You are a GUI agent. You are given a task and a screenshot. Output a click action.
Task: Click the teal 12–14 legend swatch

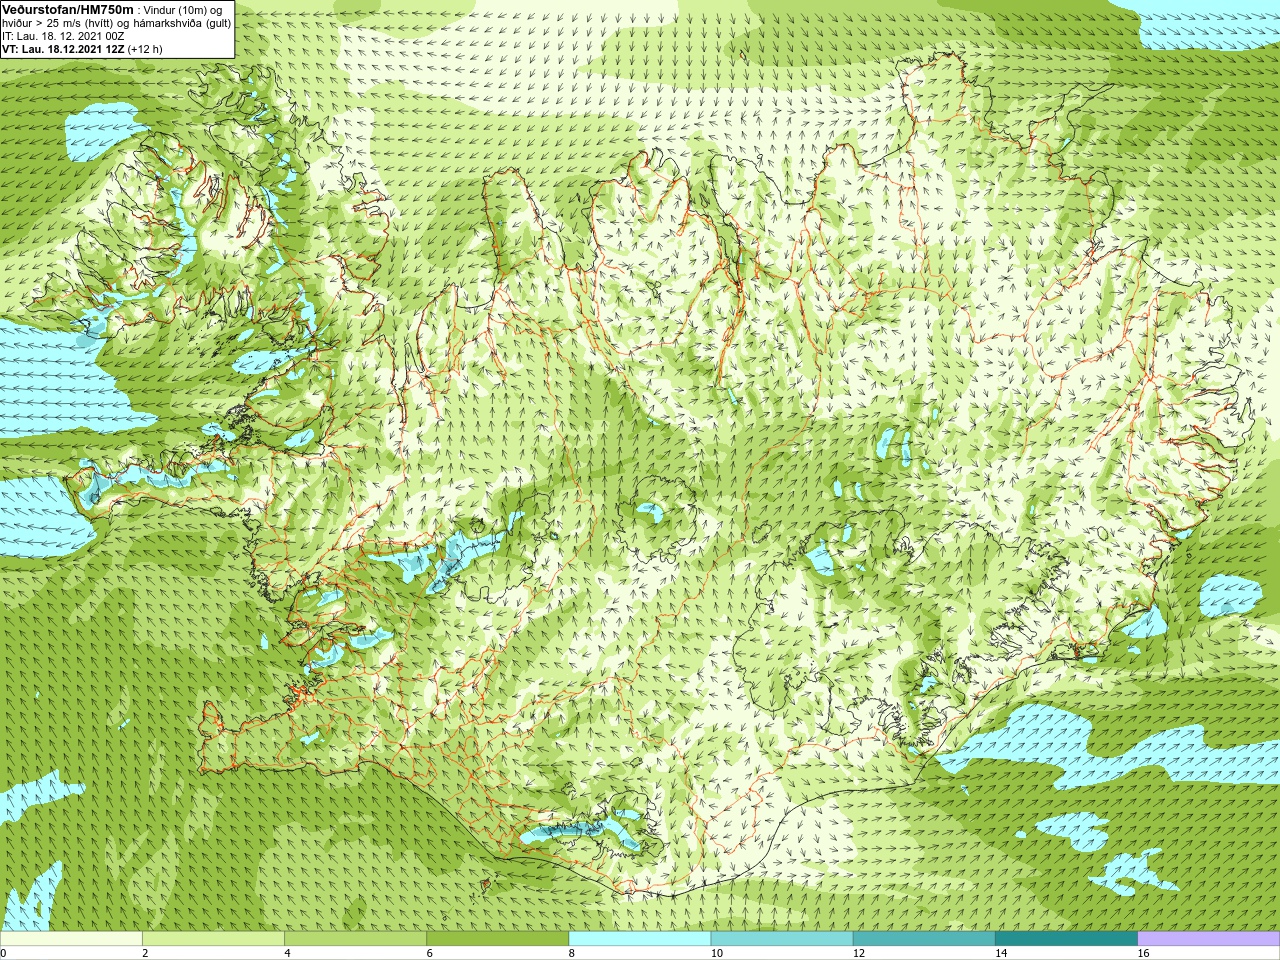click(924, 939)
